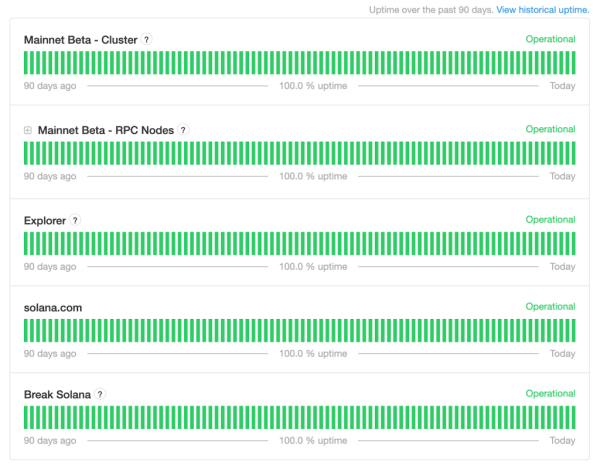Image resolution: width=600 pixels, height=470 pixels.
Task: Click help icon beside Mainnet Beta - Cluster
Action: pos(147,40)
